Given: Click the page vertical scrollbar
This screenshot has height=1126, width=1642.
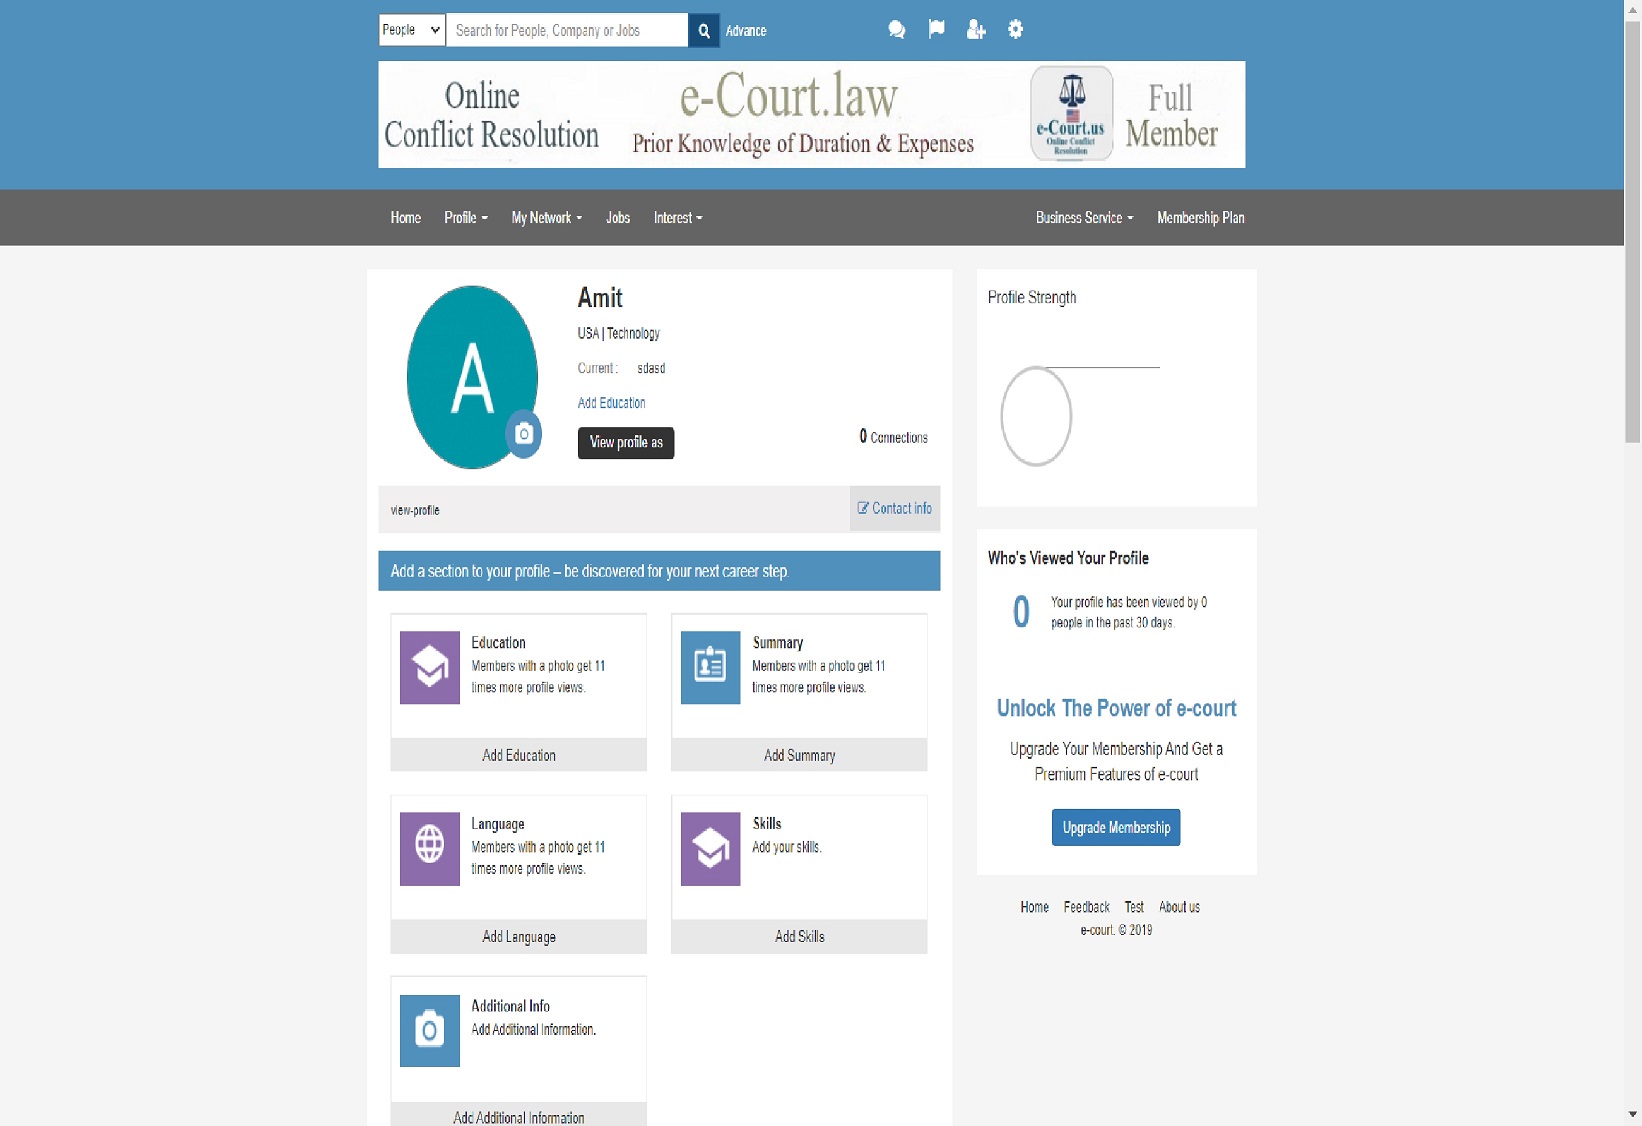Looking at the screenshot, I should point(1632,230).
